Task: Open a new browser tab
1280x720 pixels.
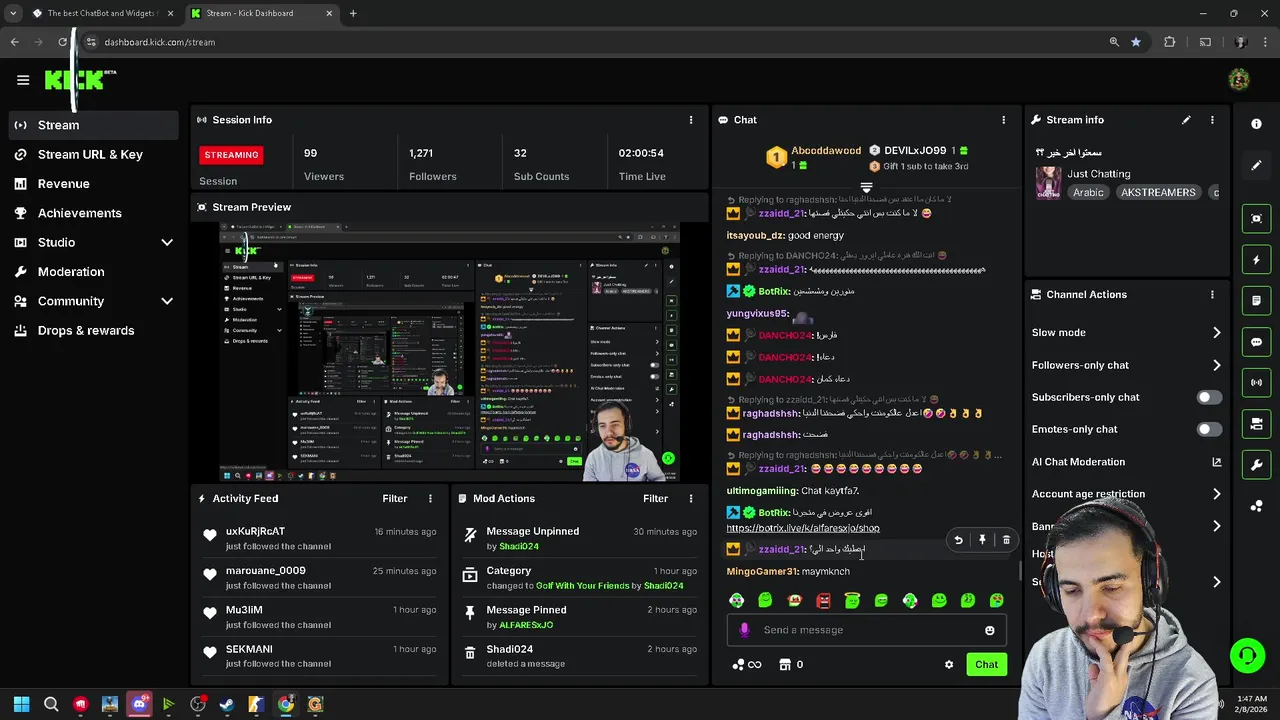Action: coord(353,13)
